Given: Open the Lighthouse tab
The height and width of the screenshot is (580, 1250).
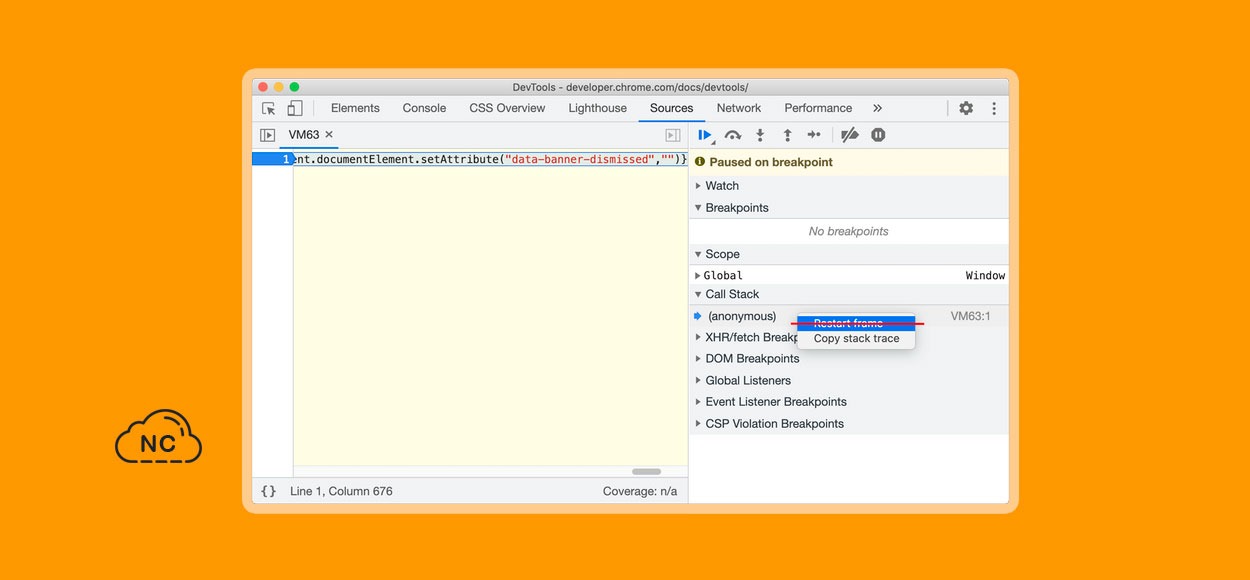Looking at the screenshot, I should tap(597, 108).
